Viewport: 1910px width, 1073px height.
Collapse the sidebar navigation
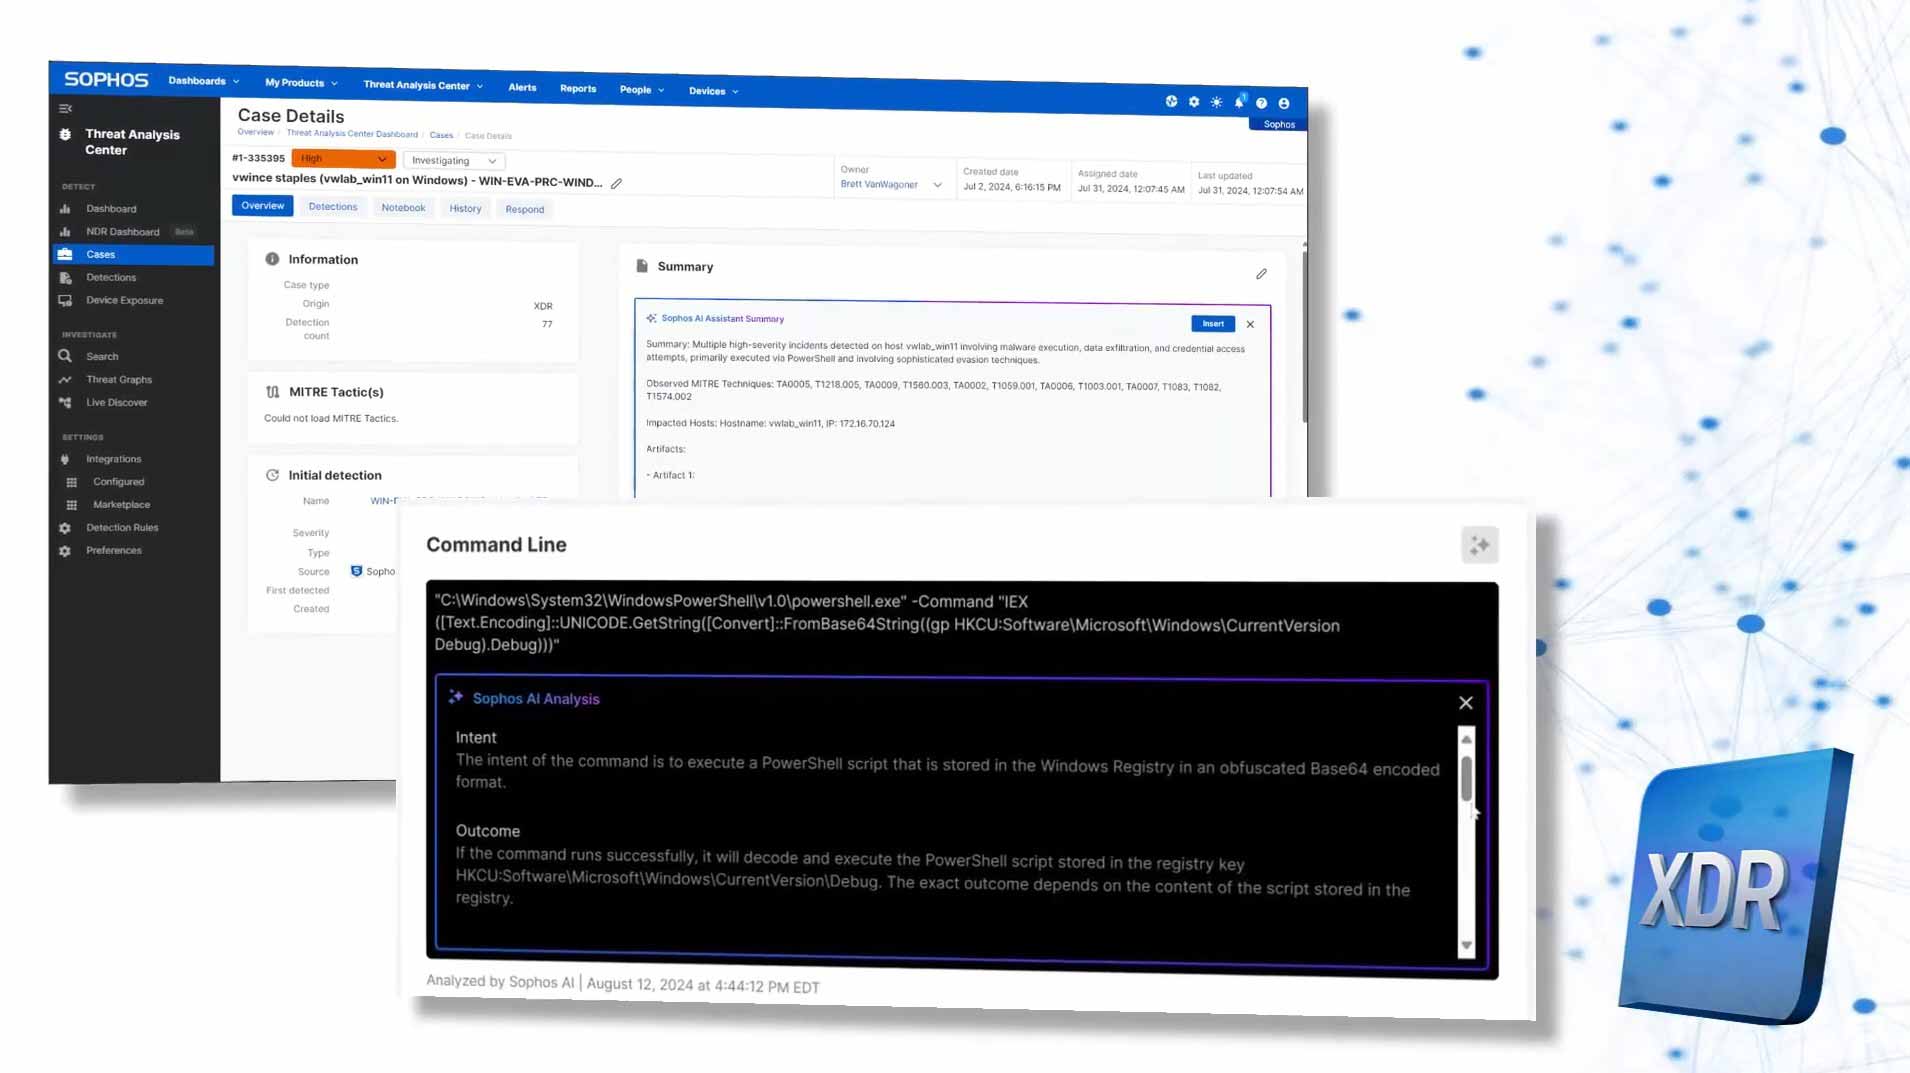66,108
